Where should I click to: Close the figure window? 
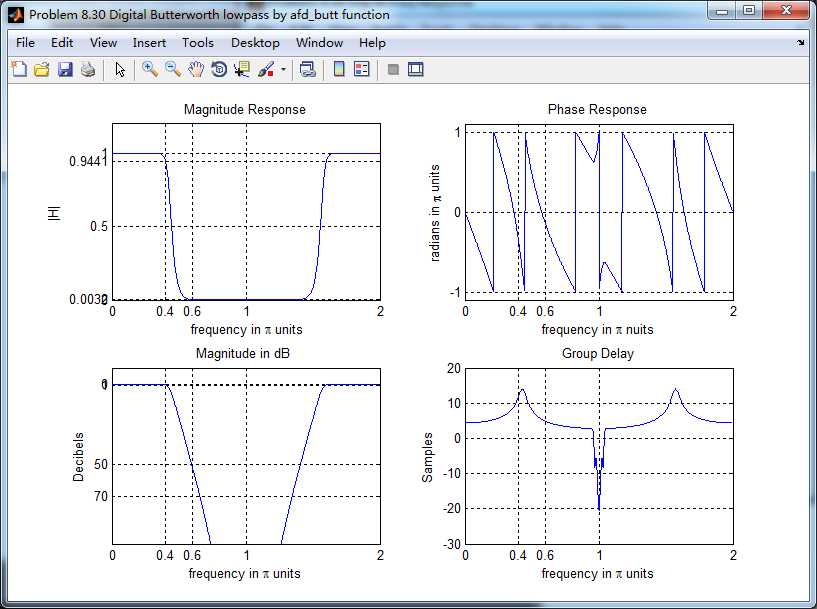786,11
